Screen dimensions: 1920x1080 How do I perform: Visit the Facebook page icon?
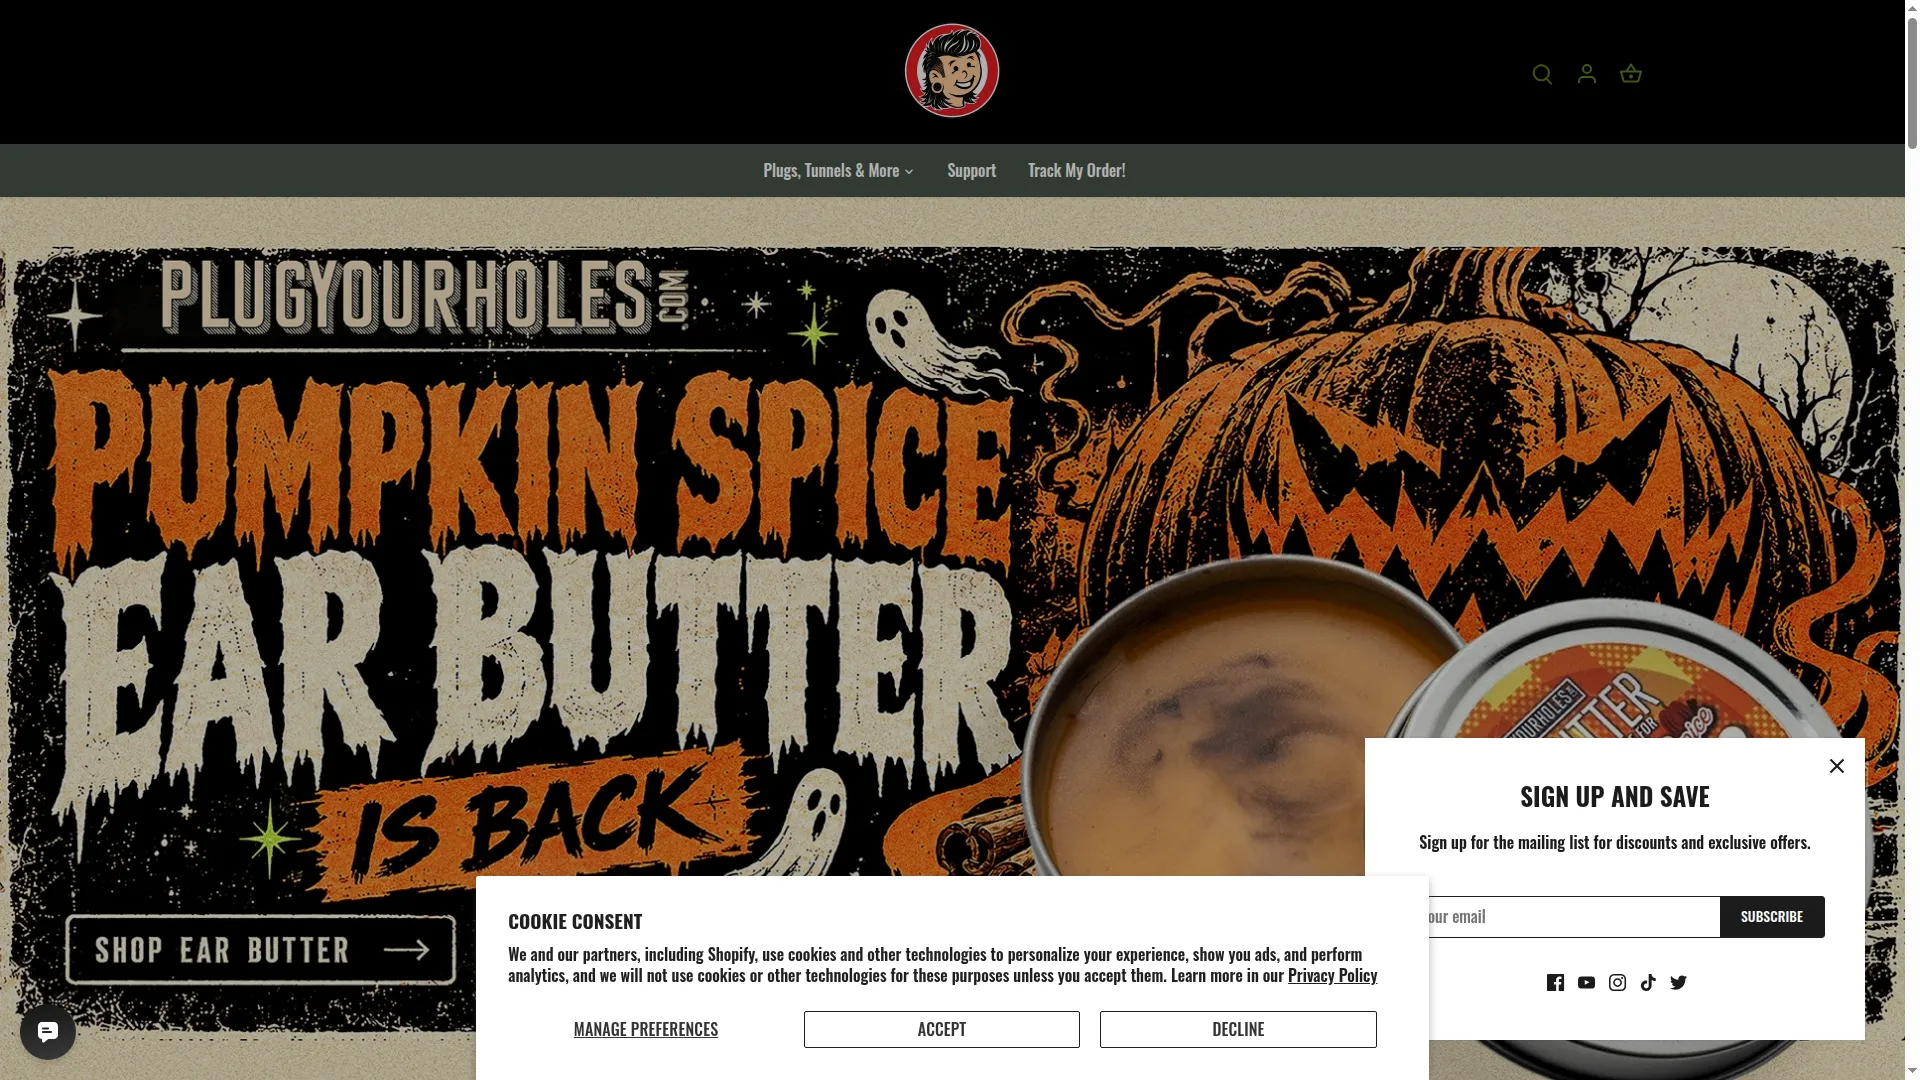click(x=1555, y=982)
